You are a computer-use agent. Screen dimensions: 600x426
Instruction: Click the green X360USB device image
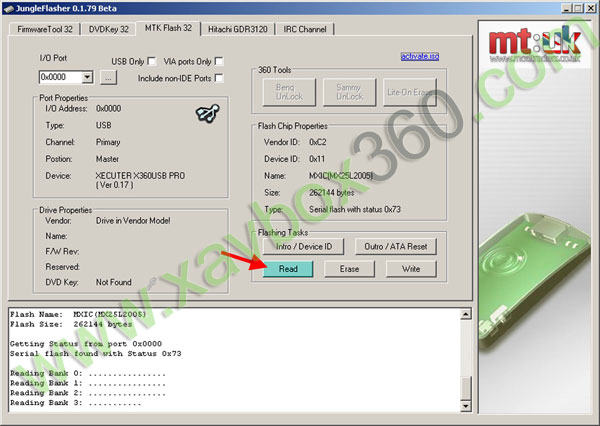(534, 281)
